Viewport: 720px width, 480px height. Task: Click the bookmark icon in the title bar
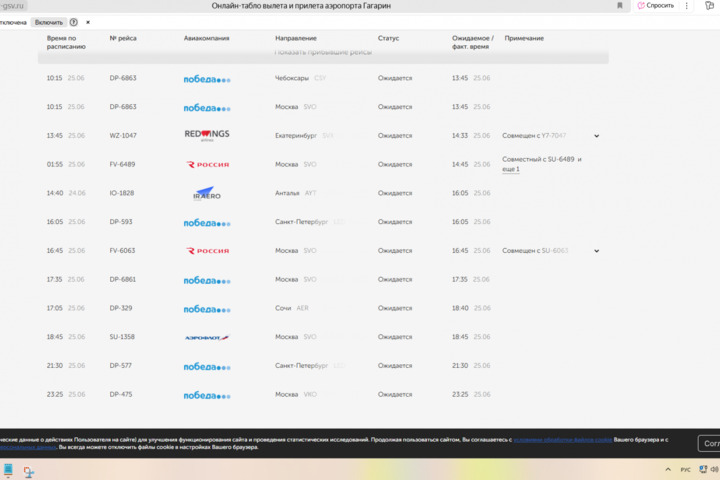click(x=619, y=6)
